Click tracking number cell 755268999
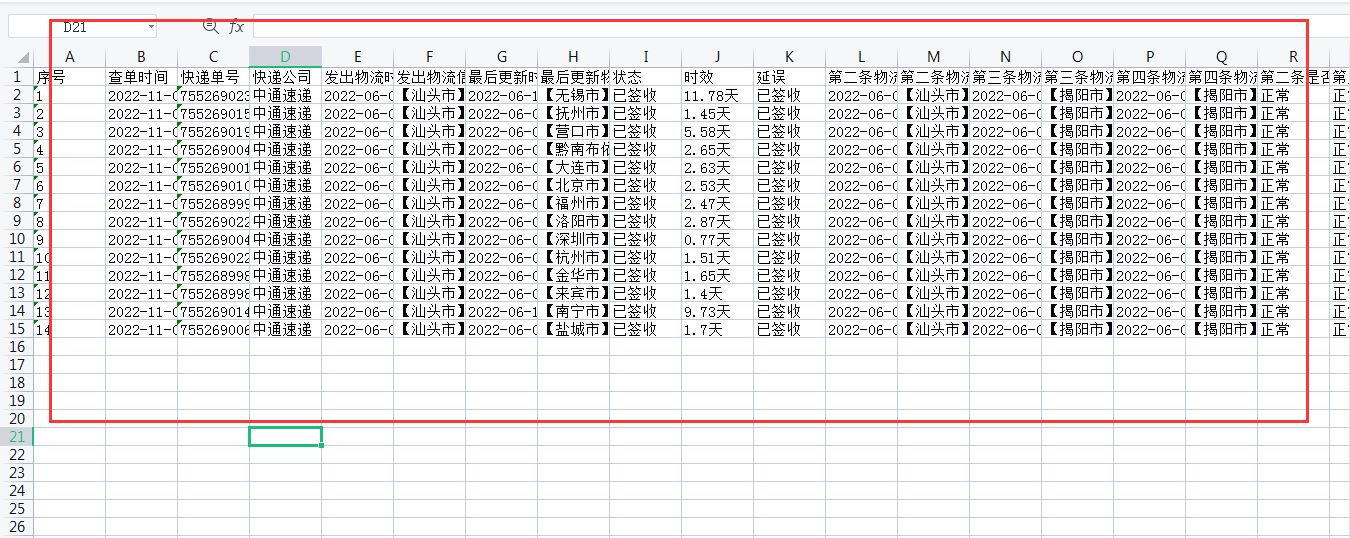This screenshot has height=538, width=1350. (213, 203)
